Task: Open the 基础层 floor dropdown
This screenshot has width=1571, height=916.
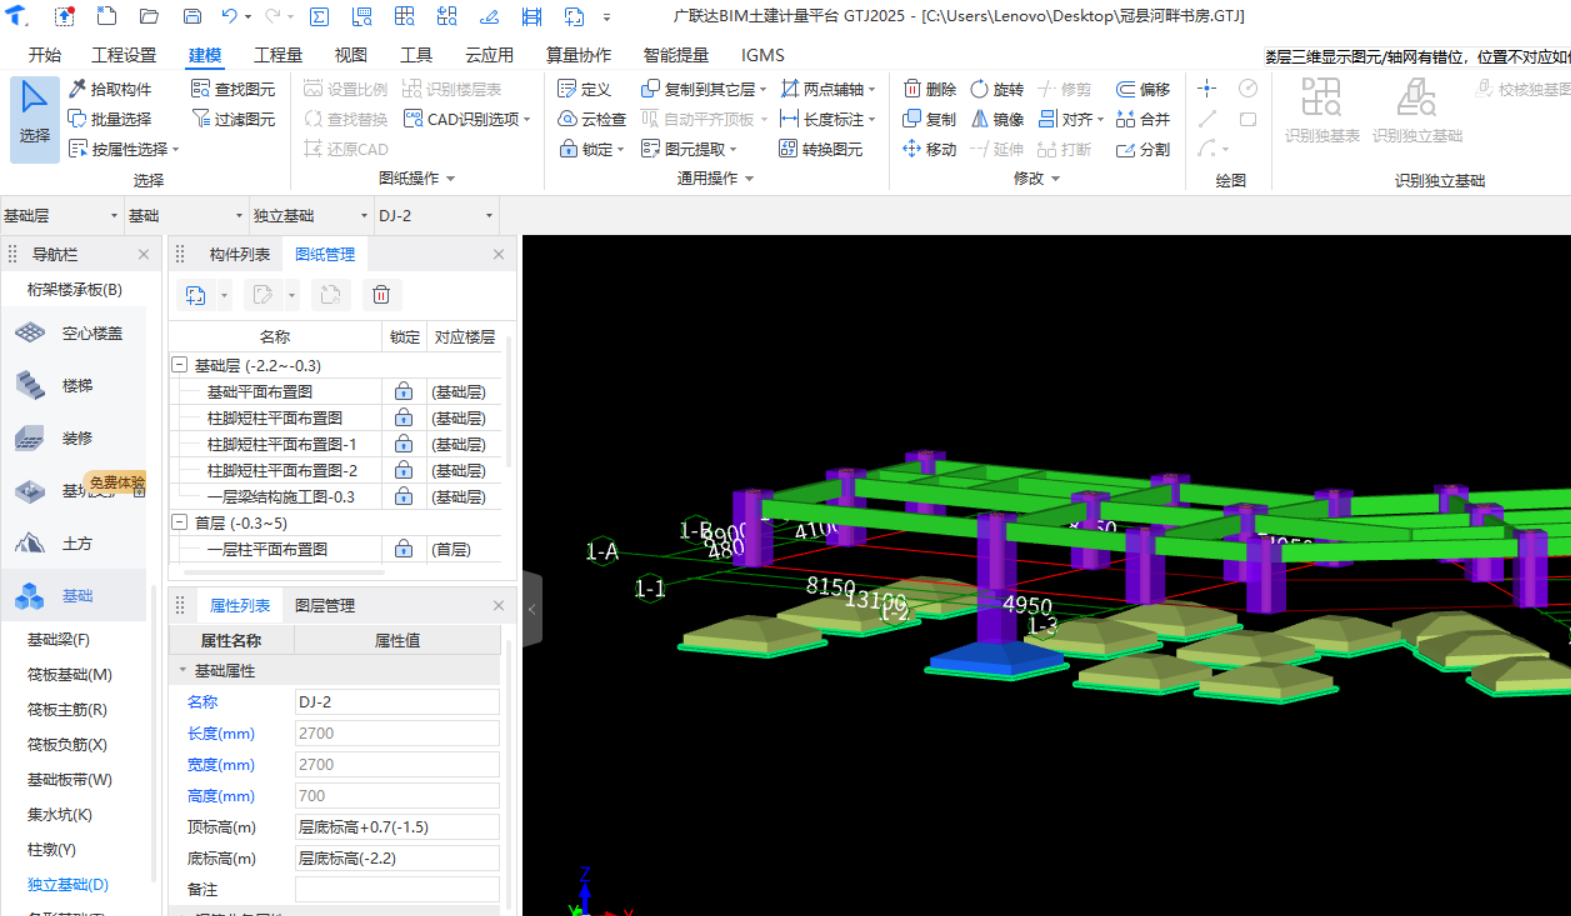Action: pos(61,215)
